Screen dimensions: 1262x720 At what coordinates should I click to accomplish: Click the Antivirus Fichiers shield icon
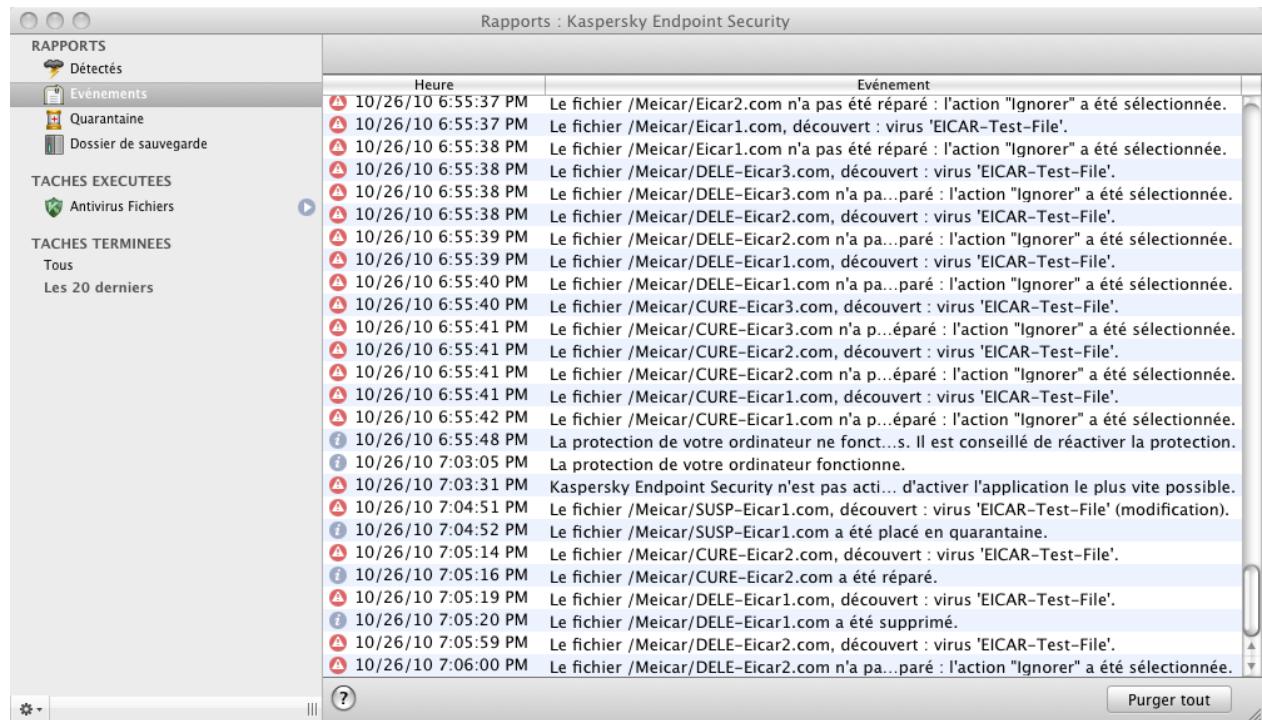pyautogui.click(x=54, y=207)
